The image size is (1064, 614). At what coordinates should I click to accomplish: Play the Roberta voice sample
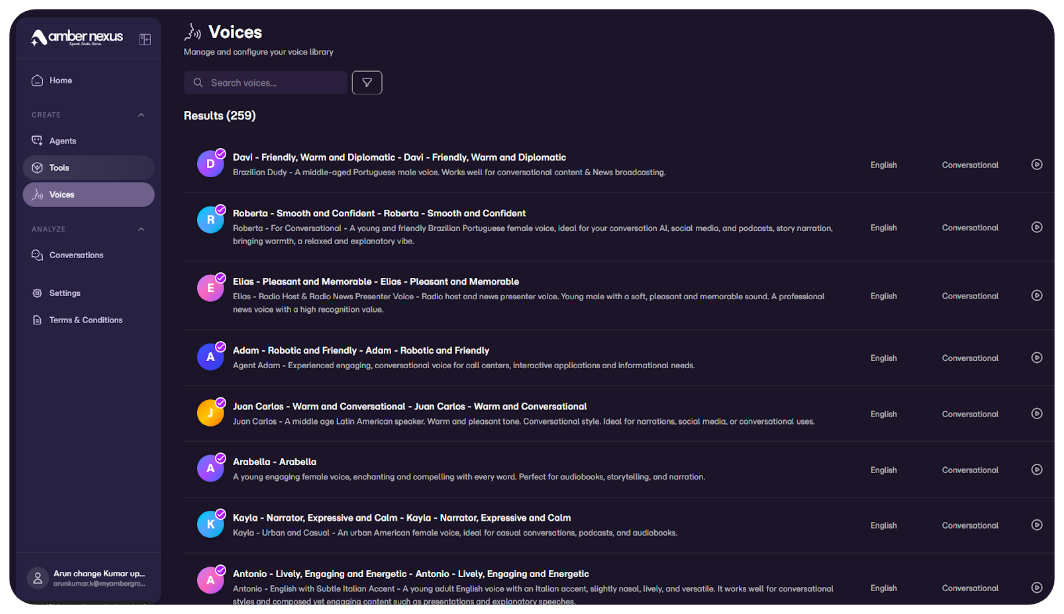point(1037,227)
